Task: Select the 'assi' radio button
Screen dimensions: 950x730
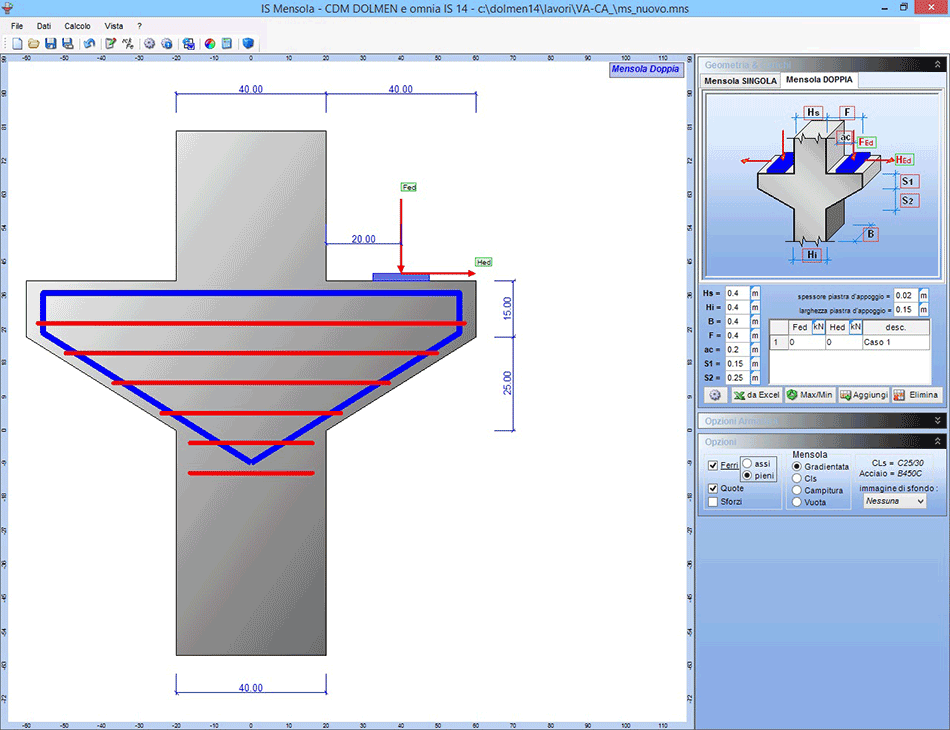Action: [747, 463]
